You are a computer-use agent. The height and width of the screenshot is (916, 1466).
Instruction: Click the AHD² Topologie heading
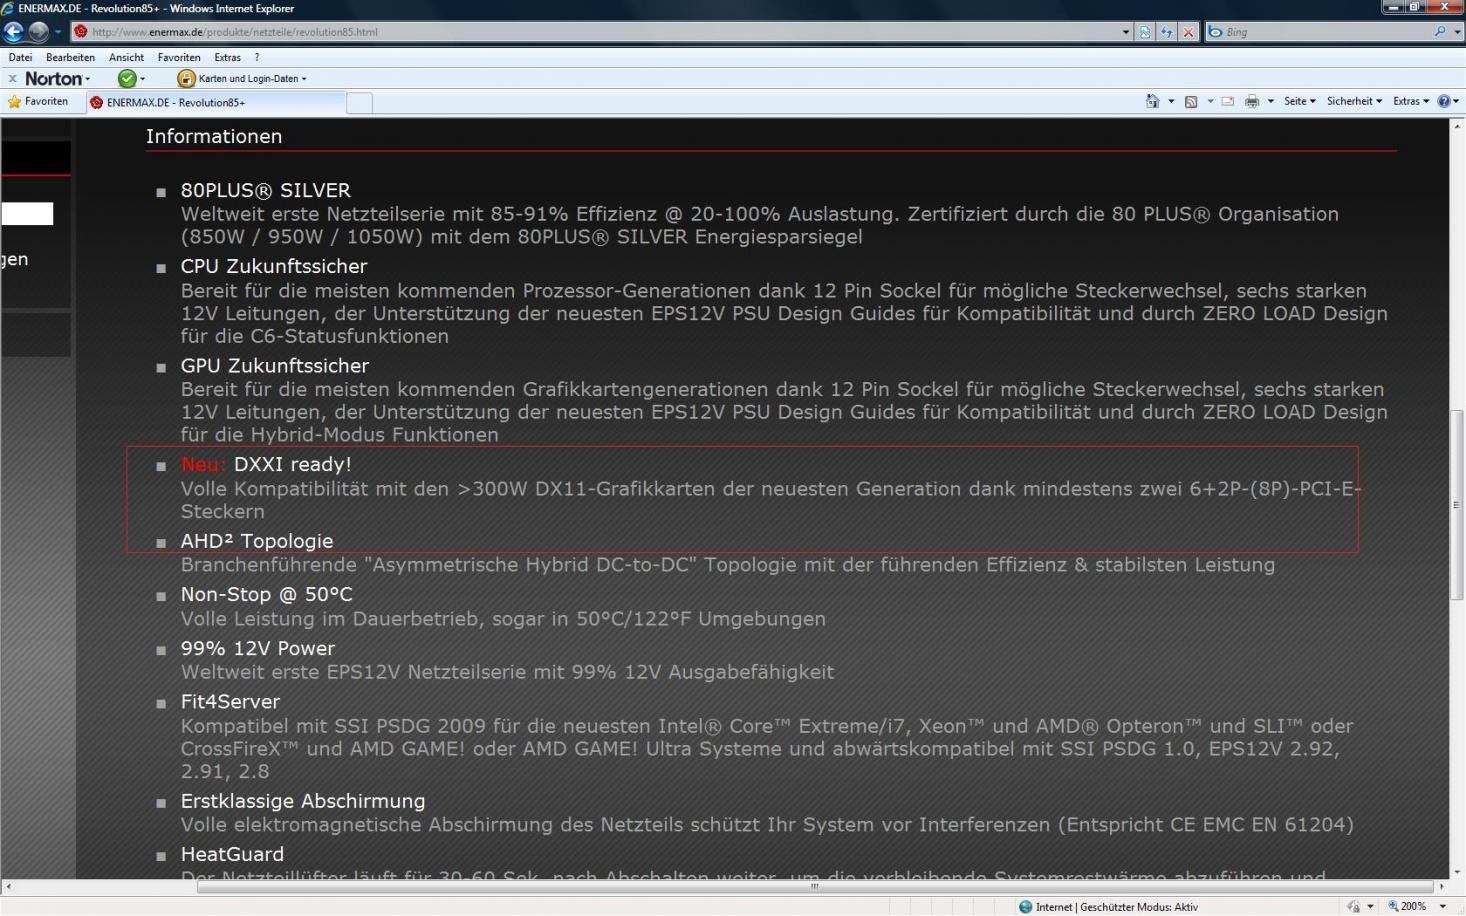(x=256, y=541)
